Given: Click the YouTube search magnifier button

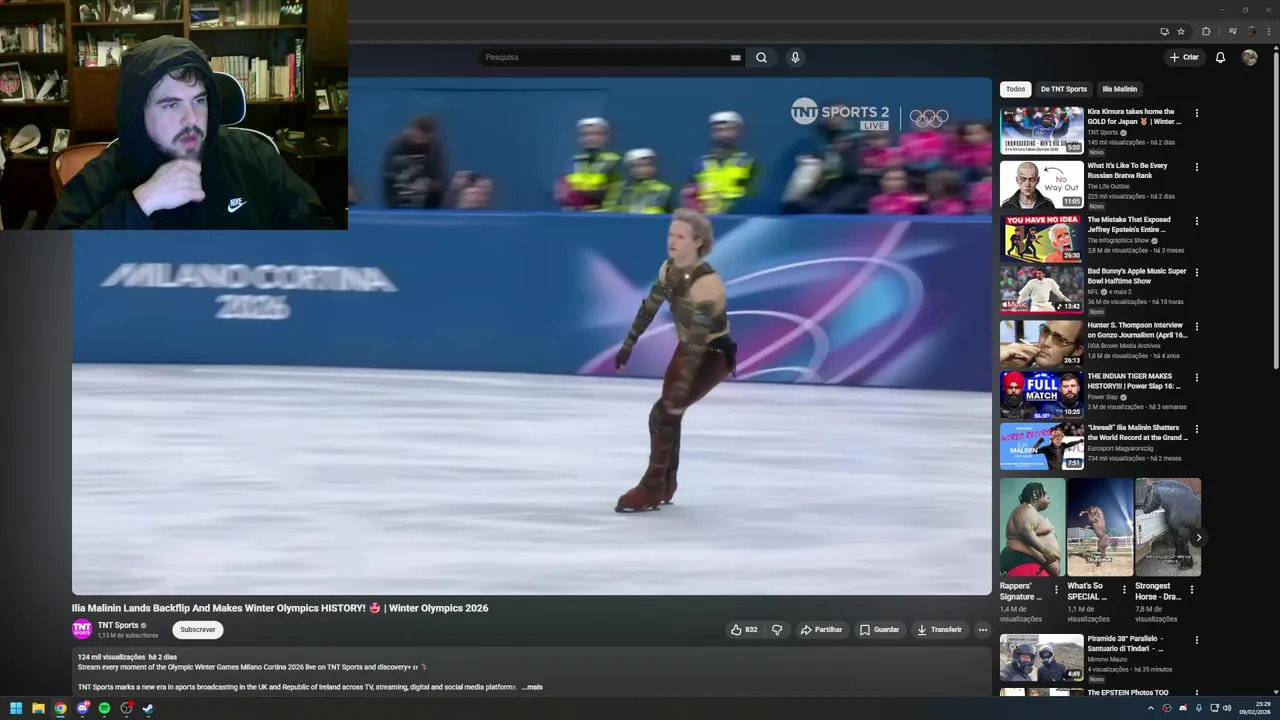Looking at the screenshot, I should pyautogui.click(x=761, y=57).
